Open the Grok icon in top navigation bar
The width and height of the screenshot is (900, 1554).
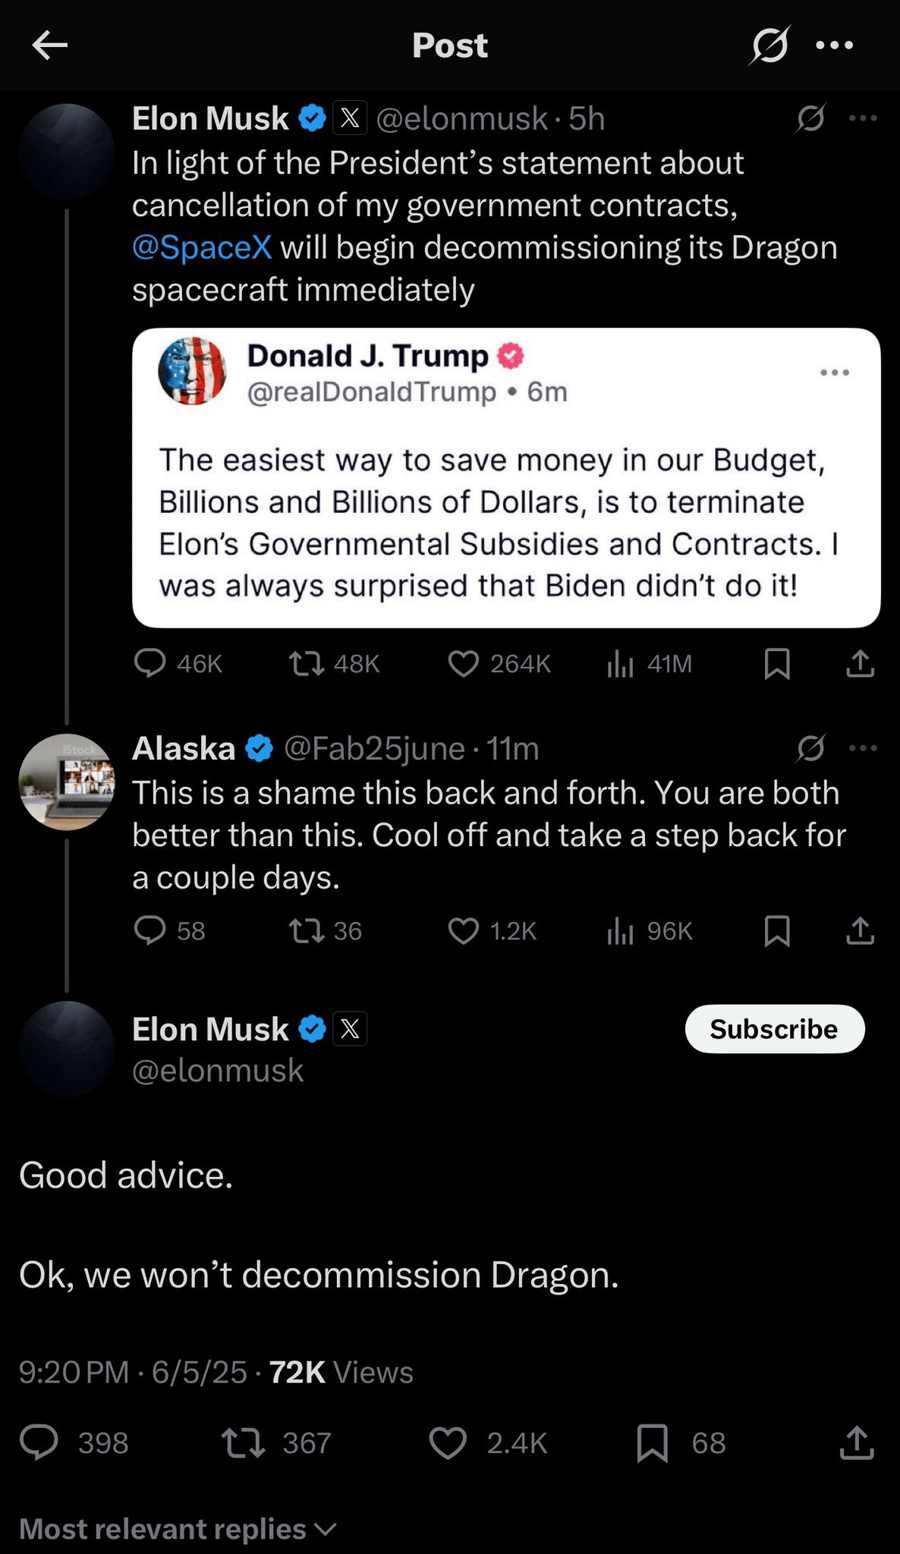point(768,45)
